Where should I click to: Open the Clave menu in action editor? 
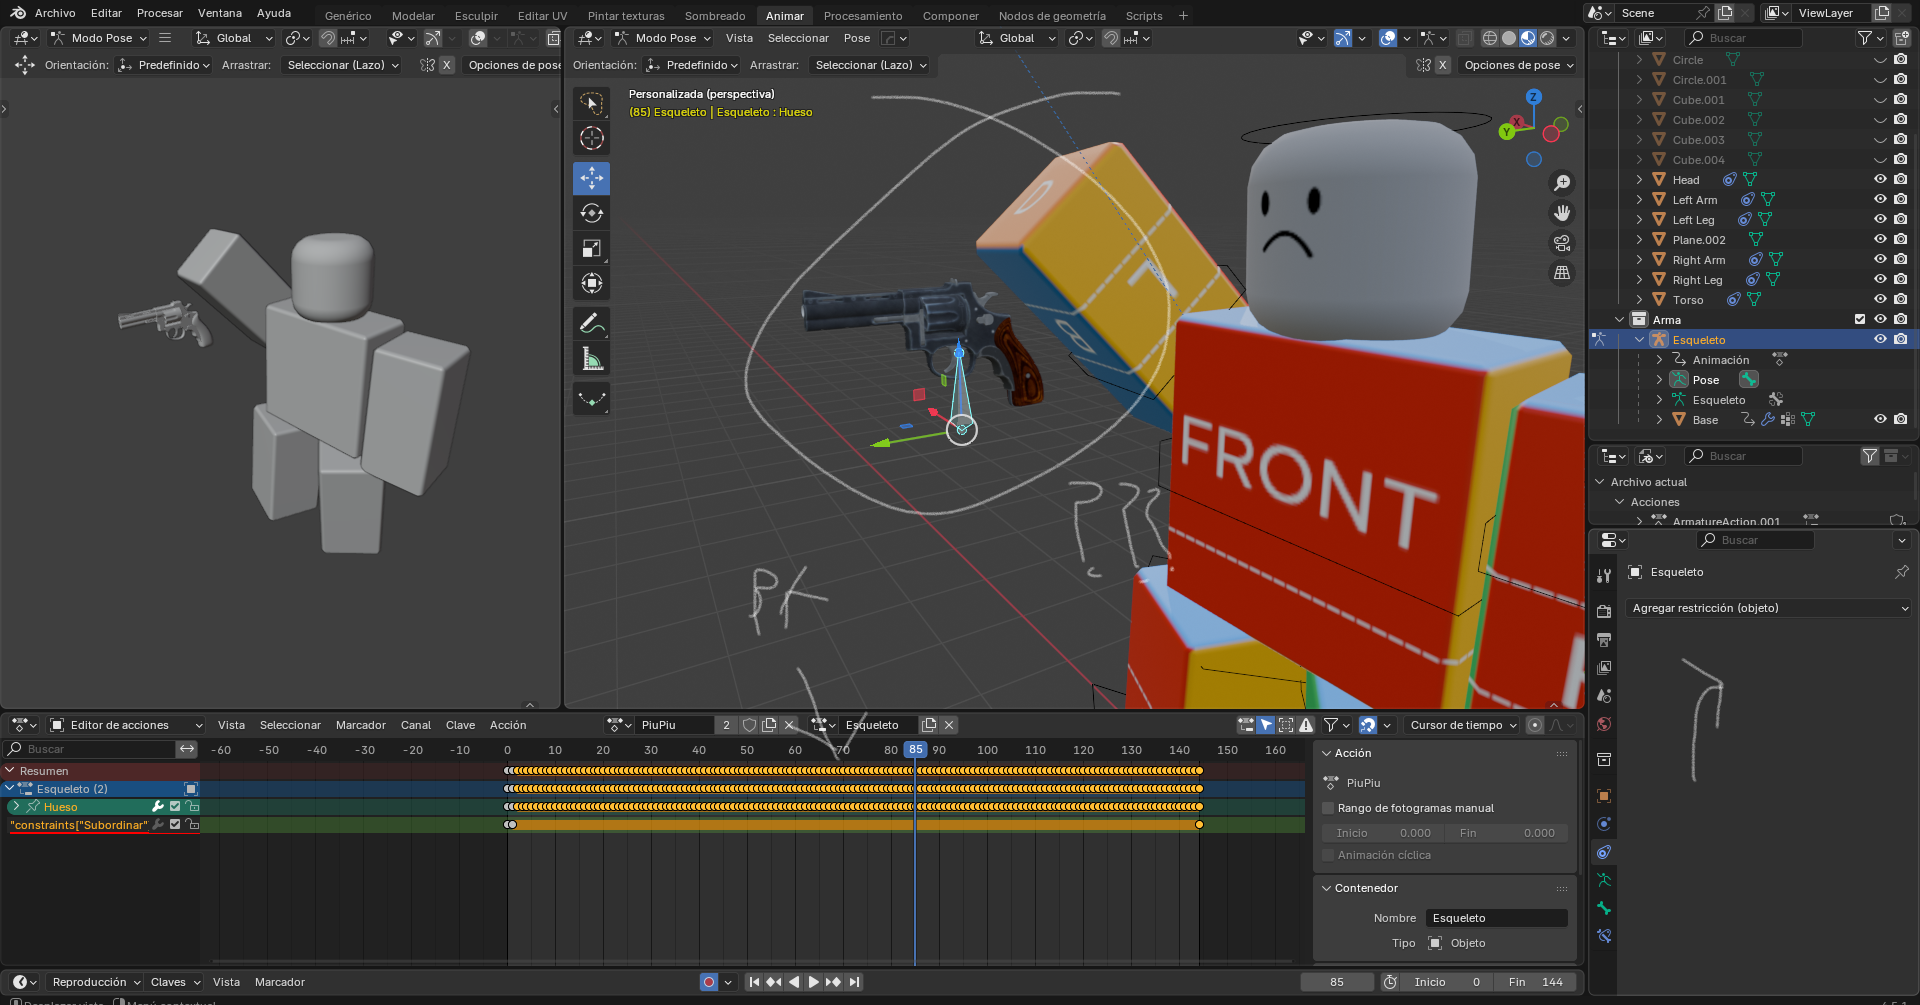(x=460, y=725)
